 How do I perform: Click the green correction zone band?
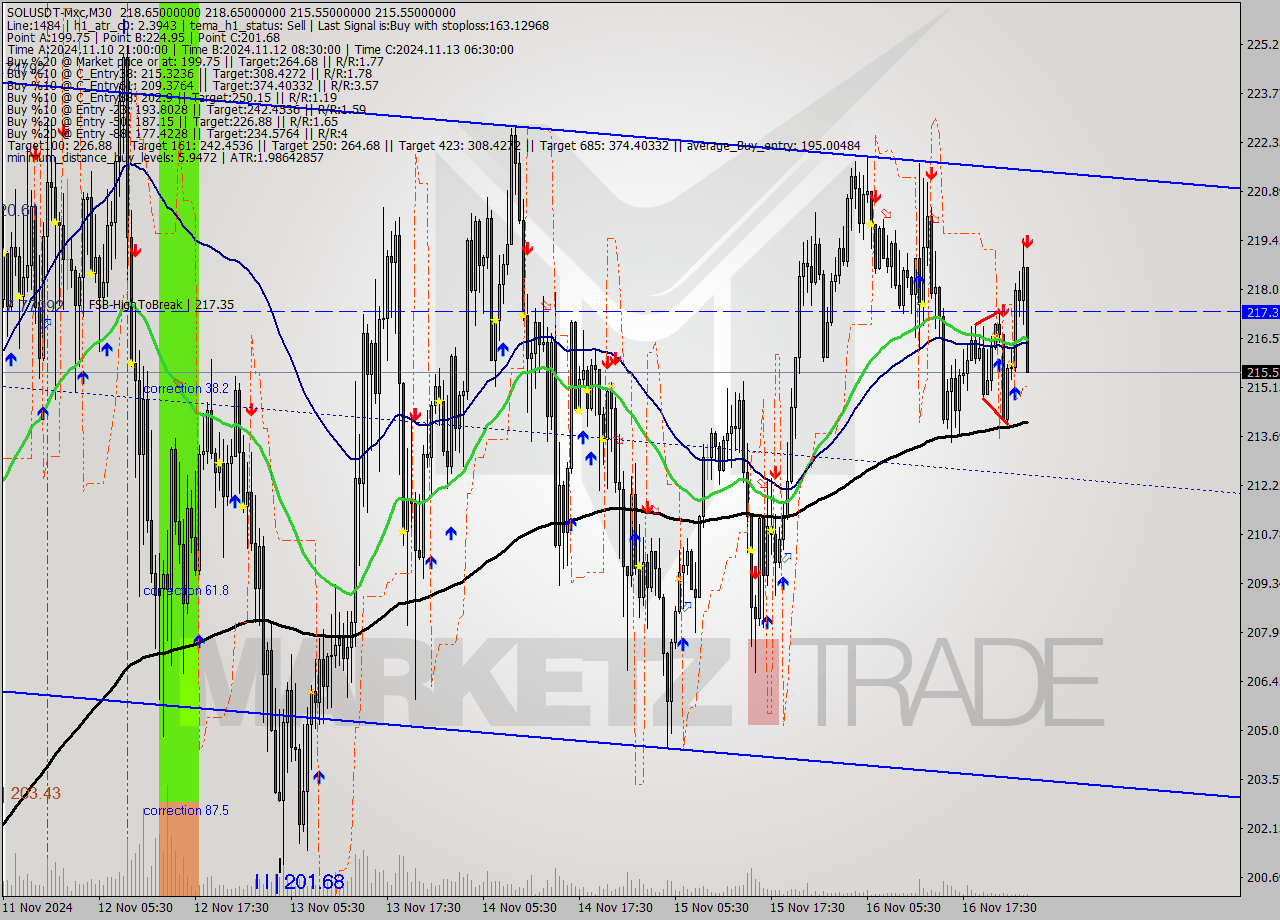click(179, 400)
